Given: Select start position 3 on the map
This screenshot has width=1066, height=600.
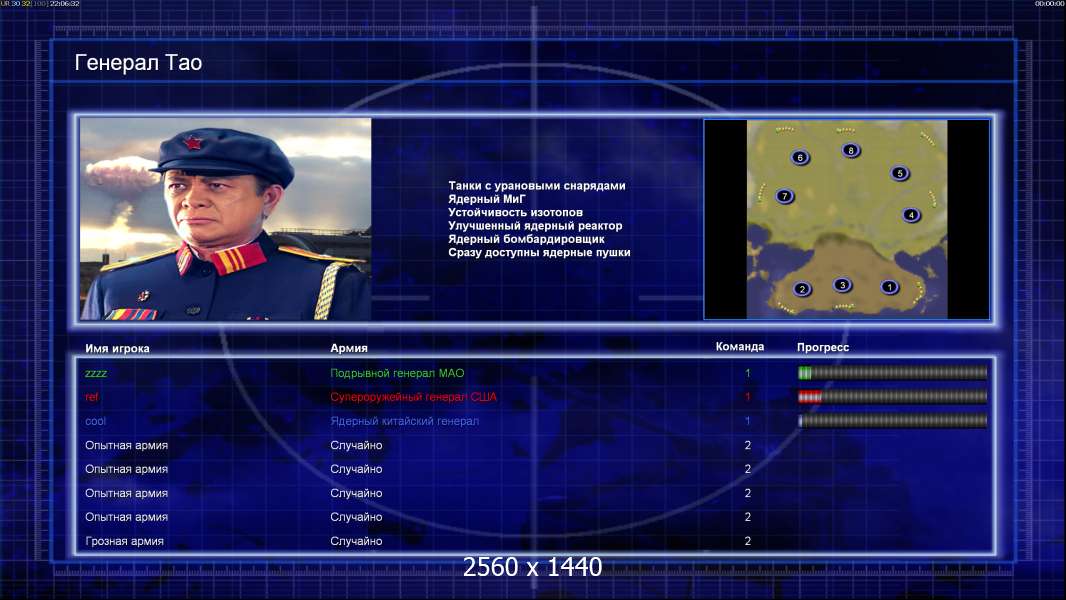Looking at the screenshot, I should coord(842,285).
